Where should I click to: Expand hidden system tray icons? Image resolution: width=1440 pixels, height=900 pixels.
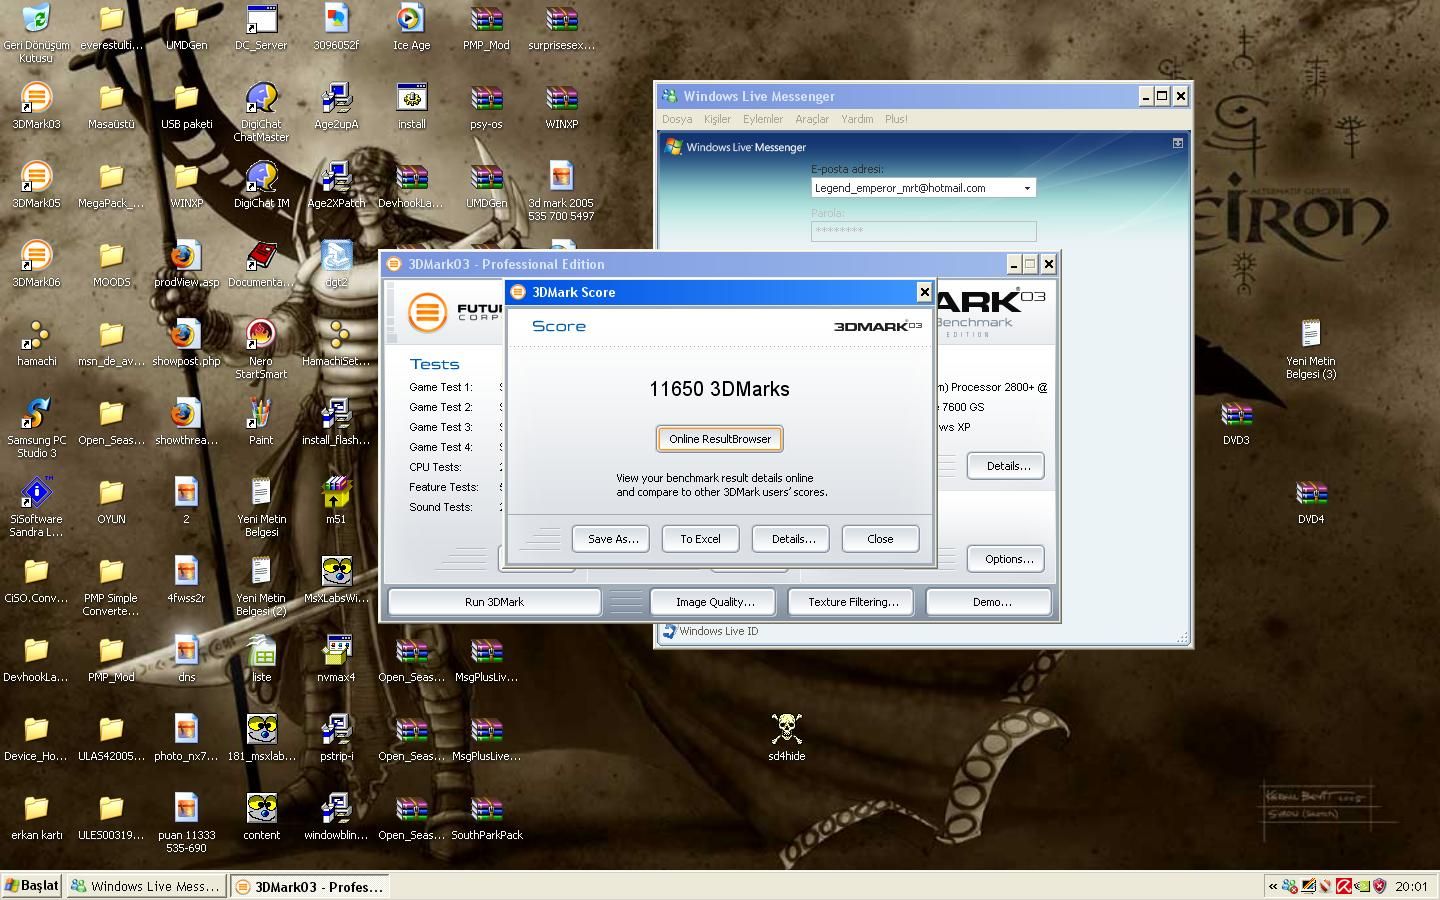tap(1272, 886)
